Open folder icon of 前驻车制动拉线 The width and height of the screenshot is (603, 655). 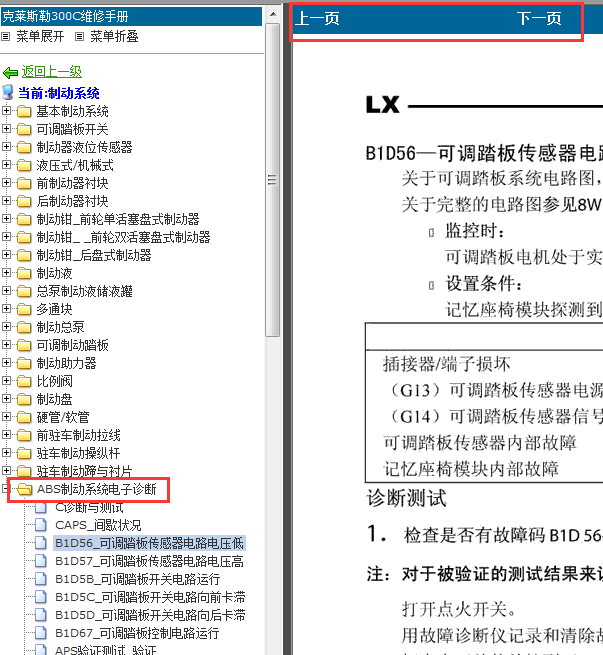[24, 435]
